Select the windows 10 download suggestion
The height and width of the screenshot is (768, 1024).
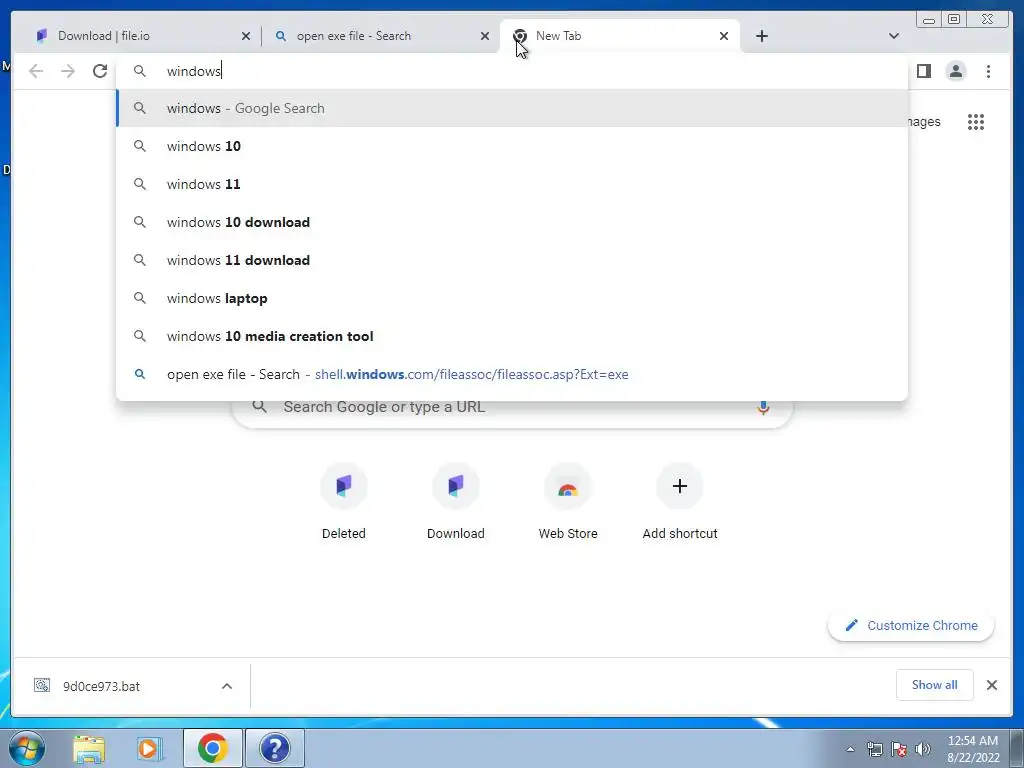512,222
